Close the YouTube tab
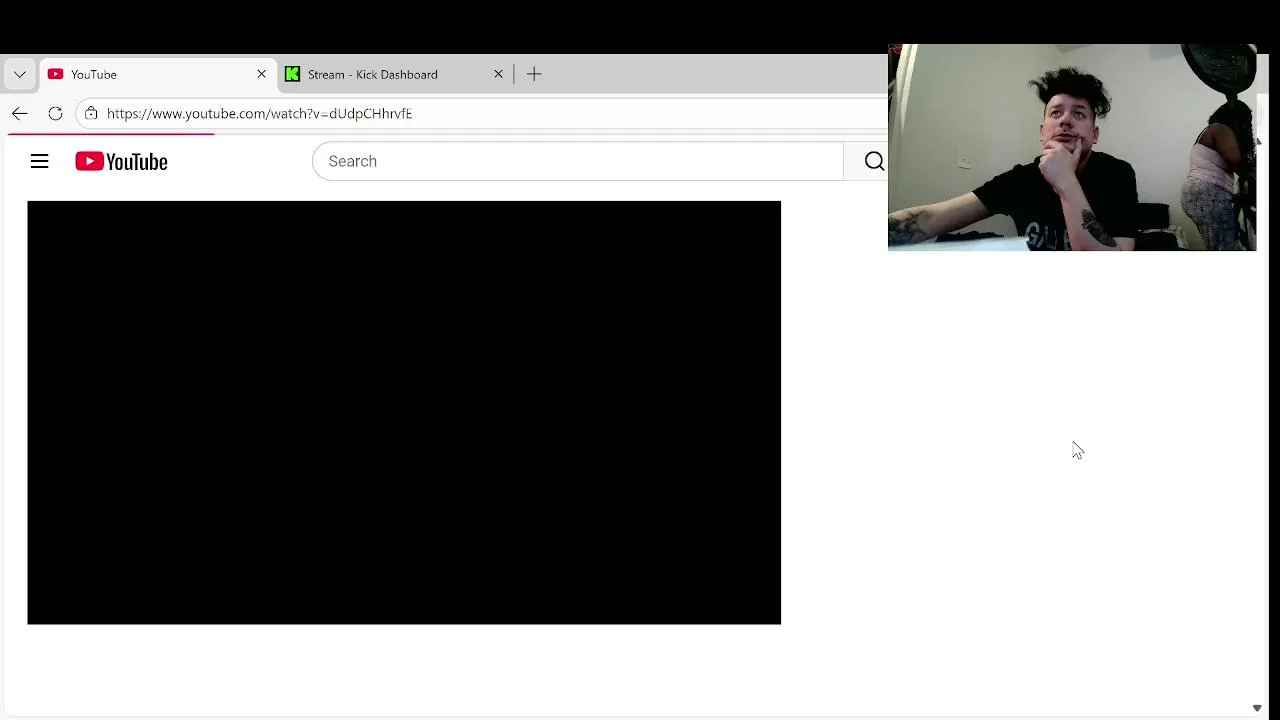The image size is (1280, 720). [x=262, y=74]
